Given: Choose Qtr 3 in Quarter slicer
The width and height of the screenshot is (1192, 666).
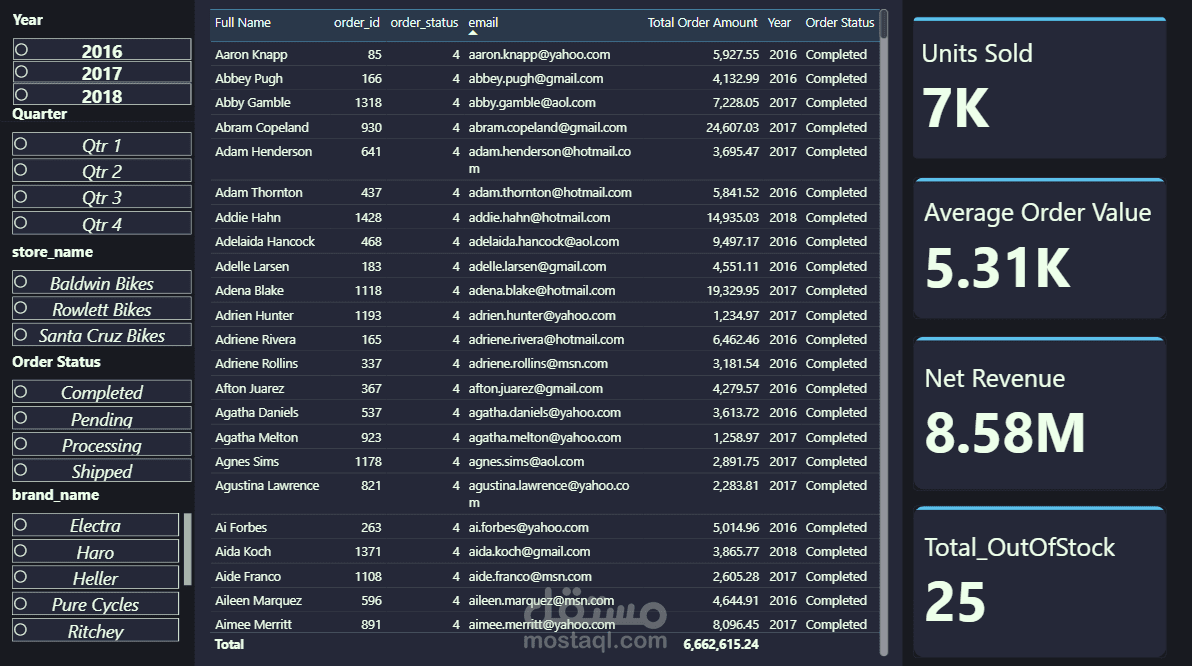Looking at the screenshot, I should 102,197.
